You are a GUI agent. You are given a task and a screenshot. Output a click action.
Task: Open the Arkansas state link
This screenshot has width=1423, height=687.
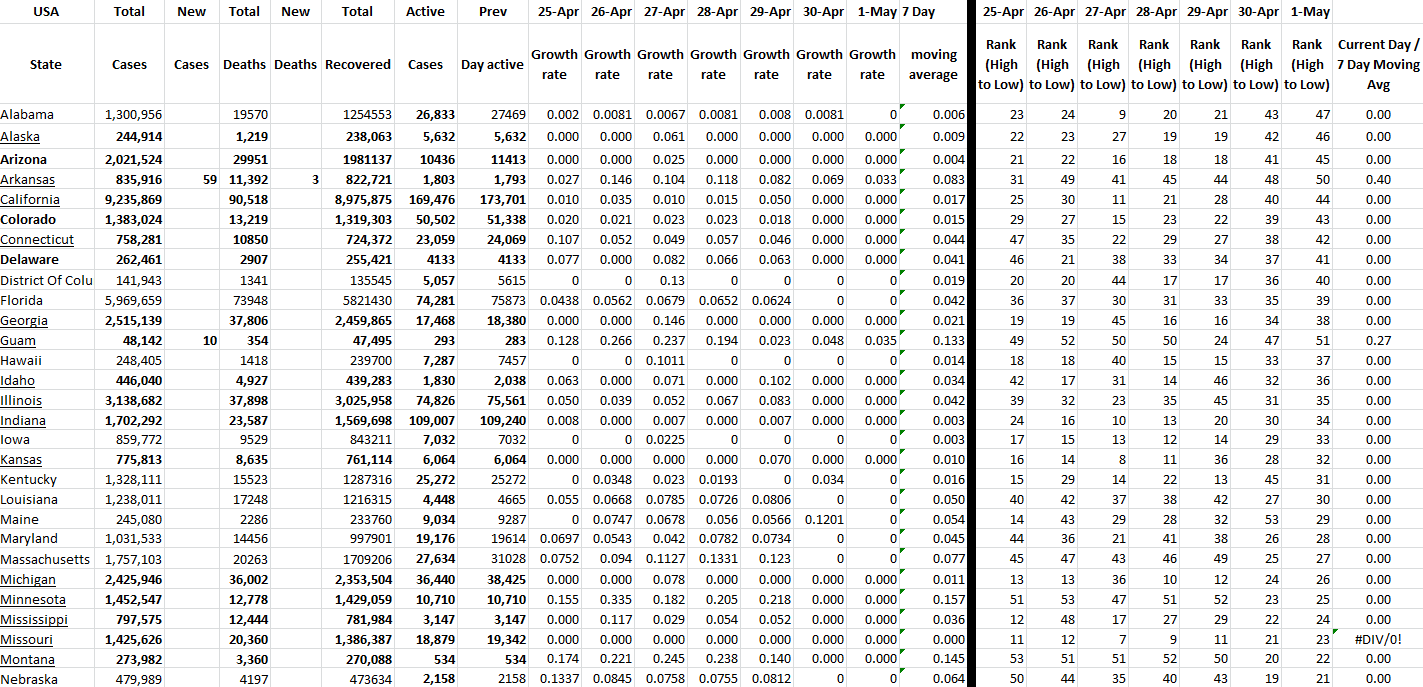click(x=27, y=180)
